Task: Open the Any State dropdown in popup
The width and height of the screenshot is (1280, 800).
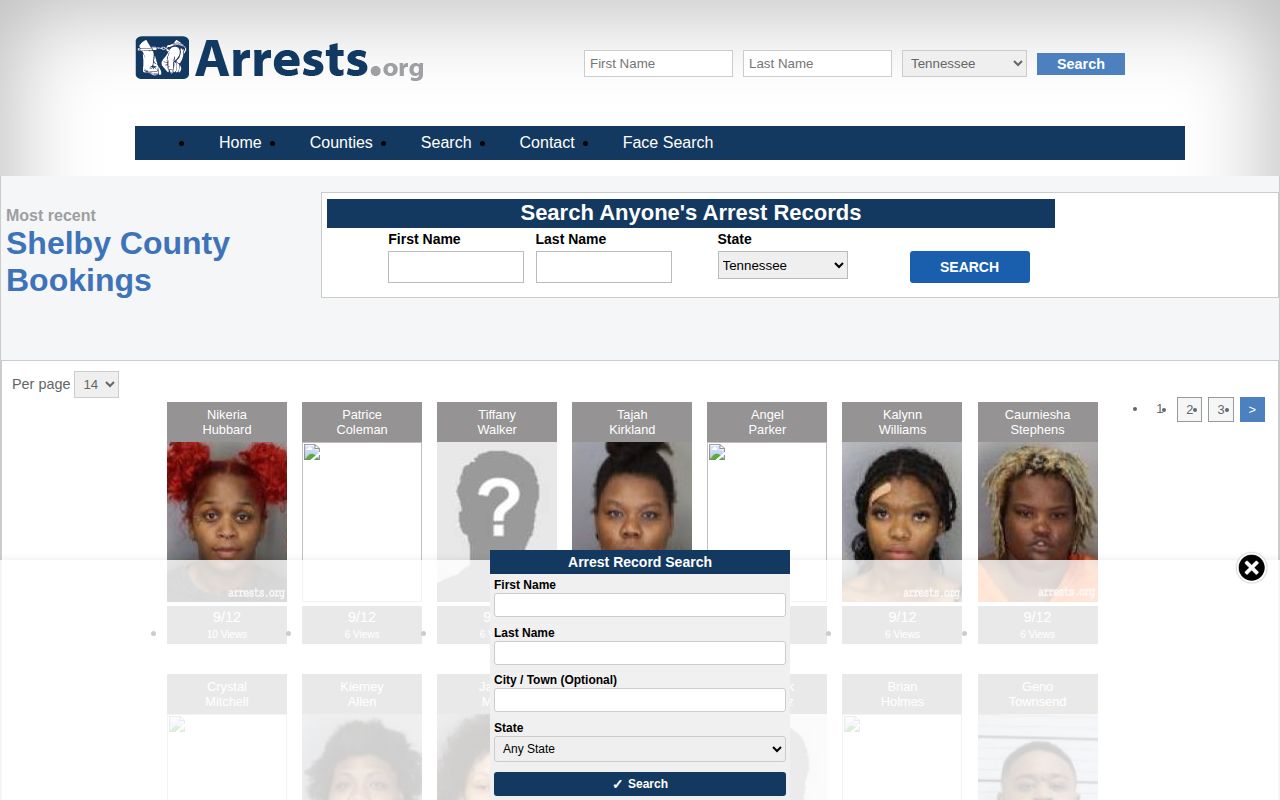Action: pos(640,749)
